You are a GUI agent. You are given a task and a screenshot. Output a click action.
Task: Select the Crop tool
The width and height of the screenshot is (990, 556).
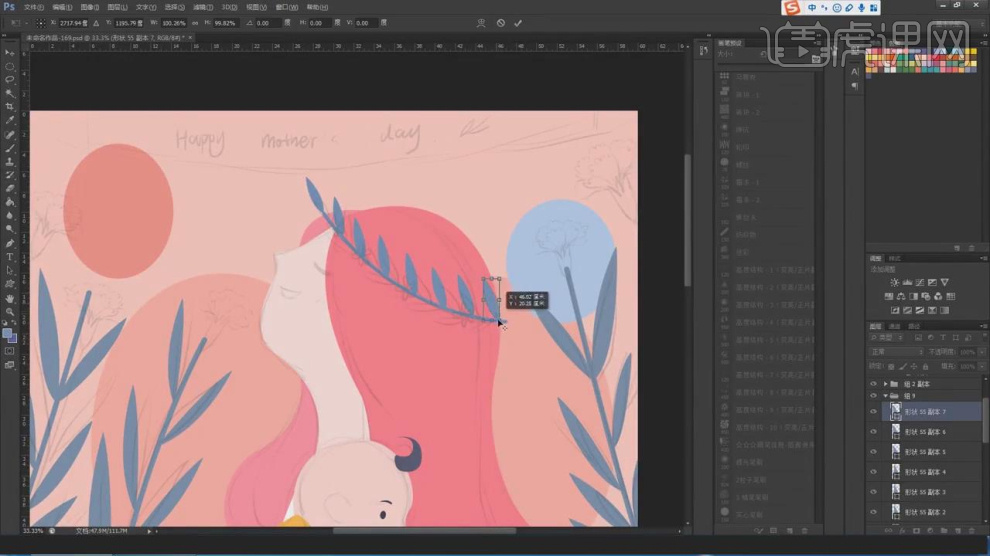click(10, 106)
